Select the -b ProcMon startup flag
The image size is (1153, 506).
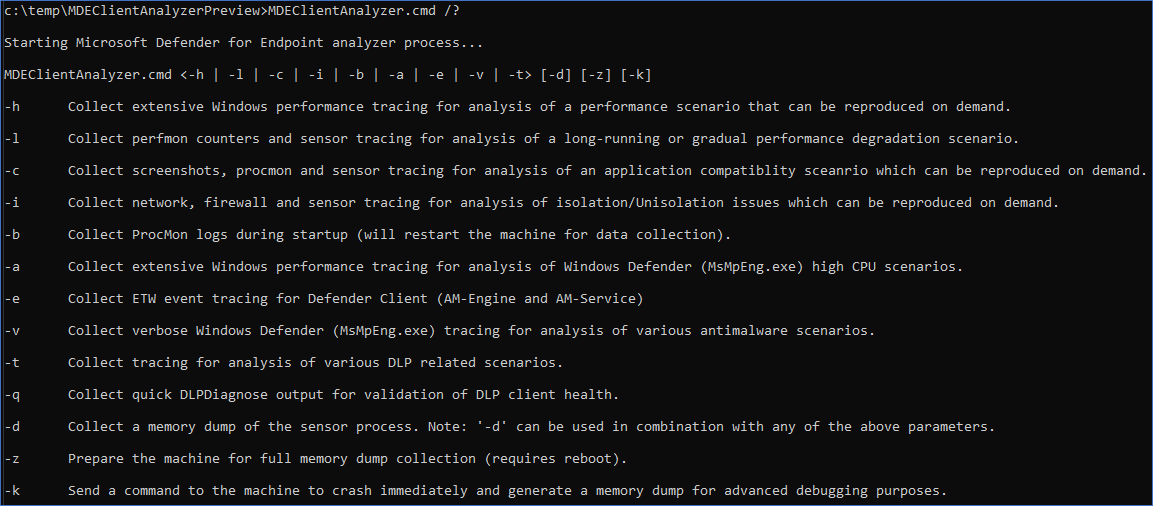click(12, 235)
